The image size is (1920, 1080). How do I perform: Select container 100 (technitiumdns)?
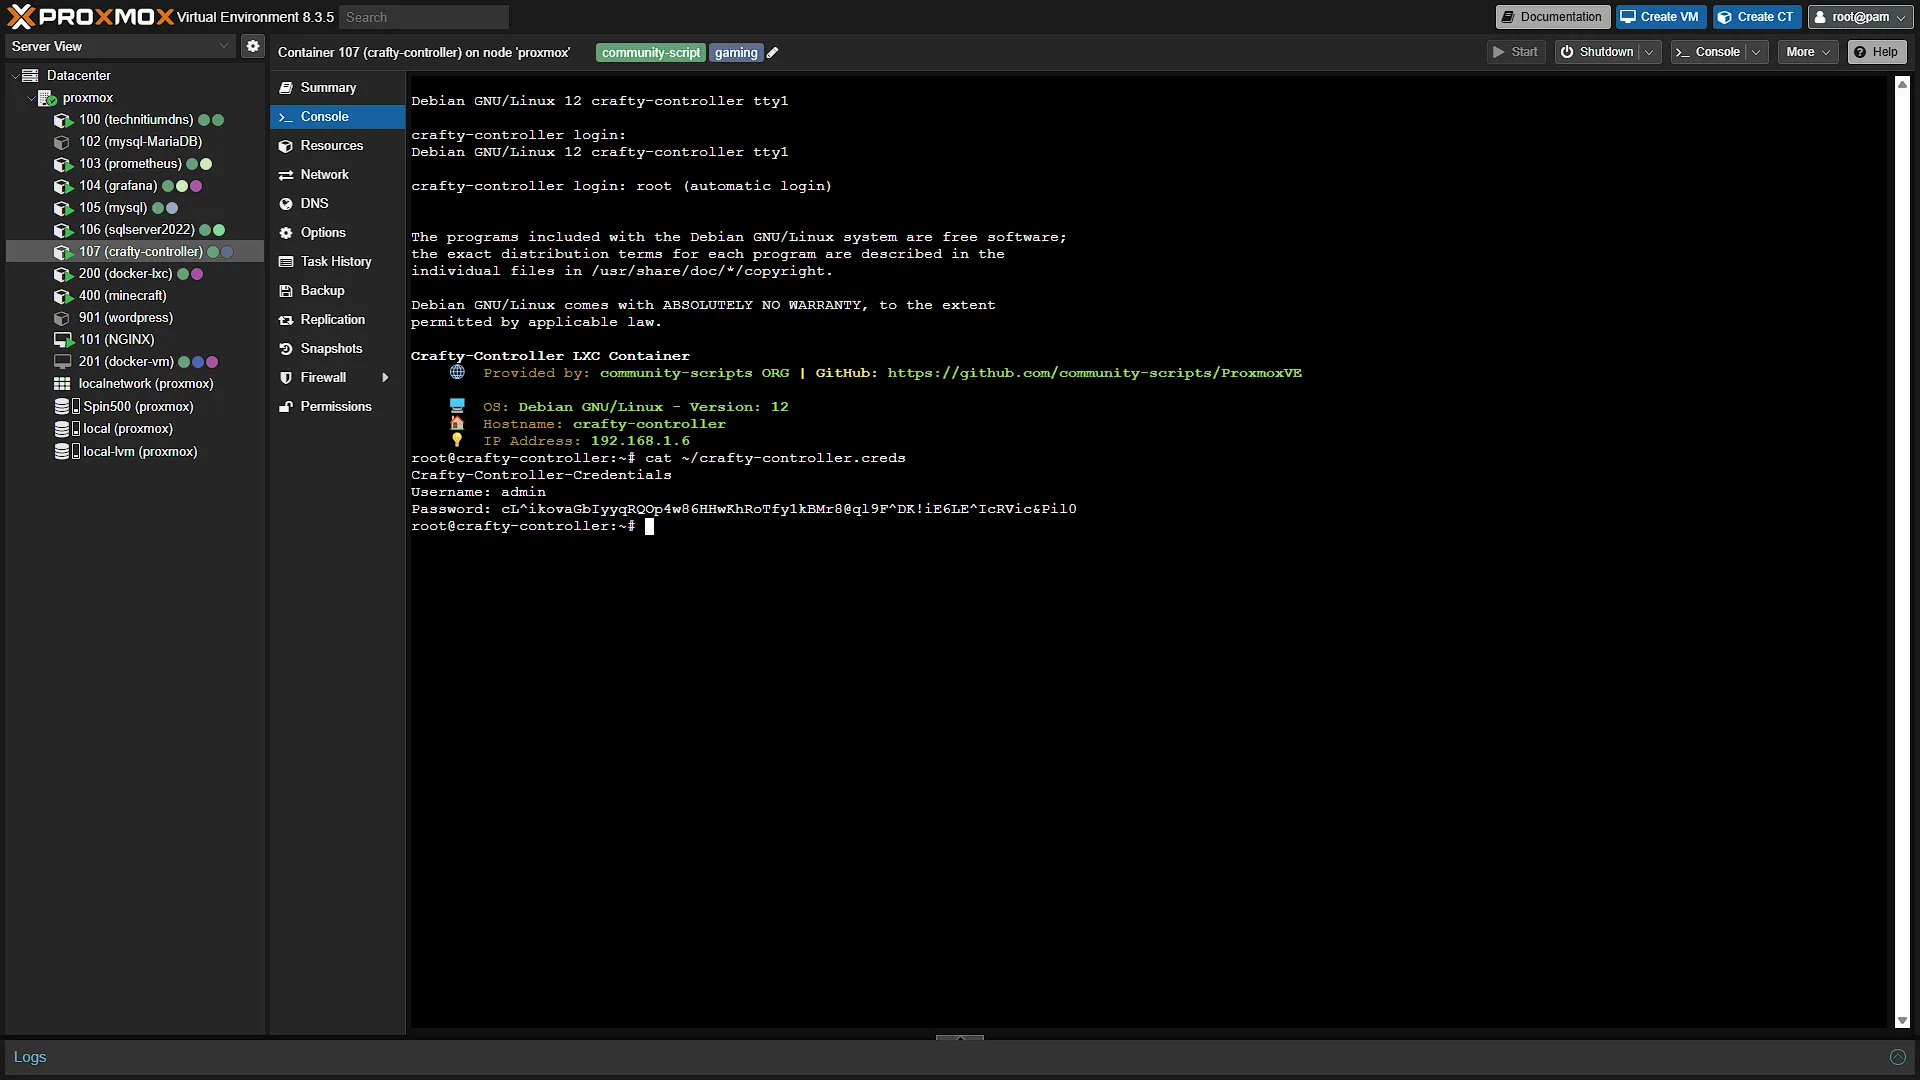click(136, 120)
